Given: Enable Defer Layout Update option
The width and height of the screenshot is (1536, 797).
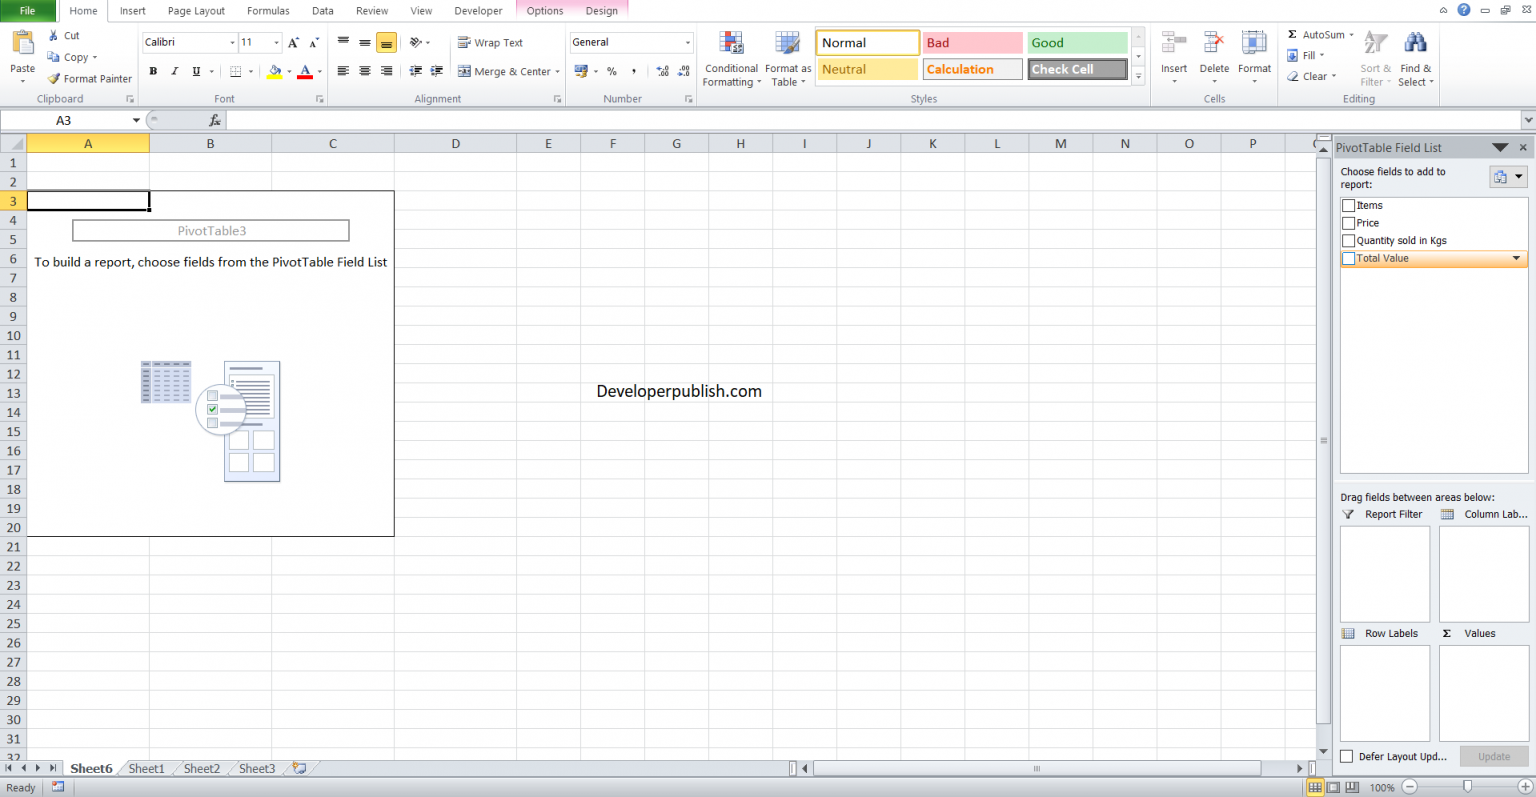Looking at the screenshot, I should coord(1345,756).
